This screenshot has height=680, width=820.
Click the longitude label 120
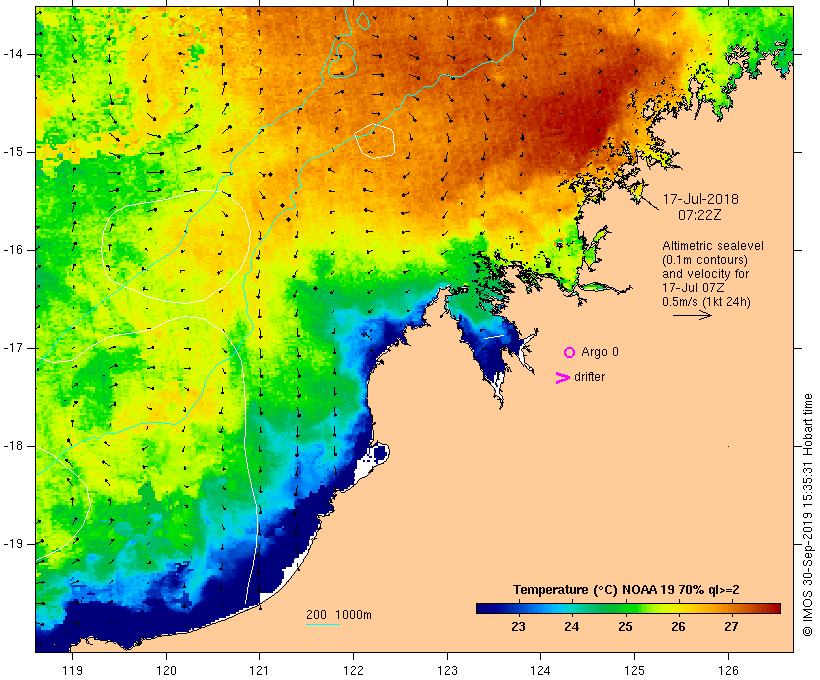tap(166, 671)
